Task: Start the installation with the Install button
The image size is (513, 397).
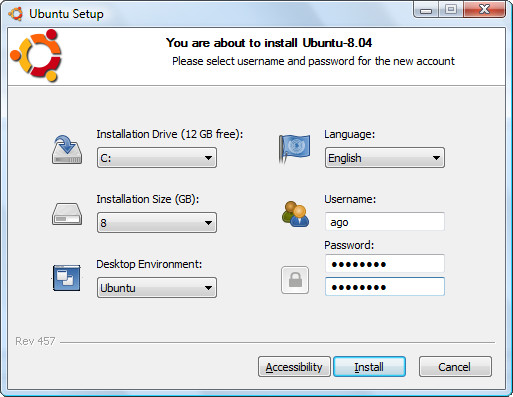Action: click(x=369, y=367)
